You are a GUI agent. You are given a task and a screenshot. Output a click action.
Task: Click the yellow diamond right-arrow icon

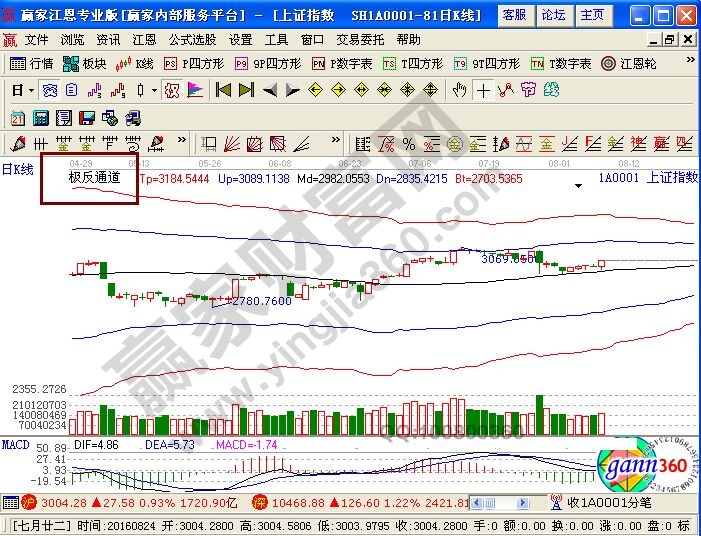(x=338, y=90)
